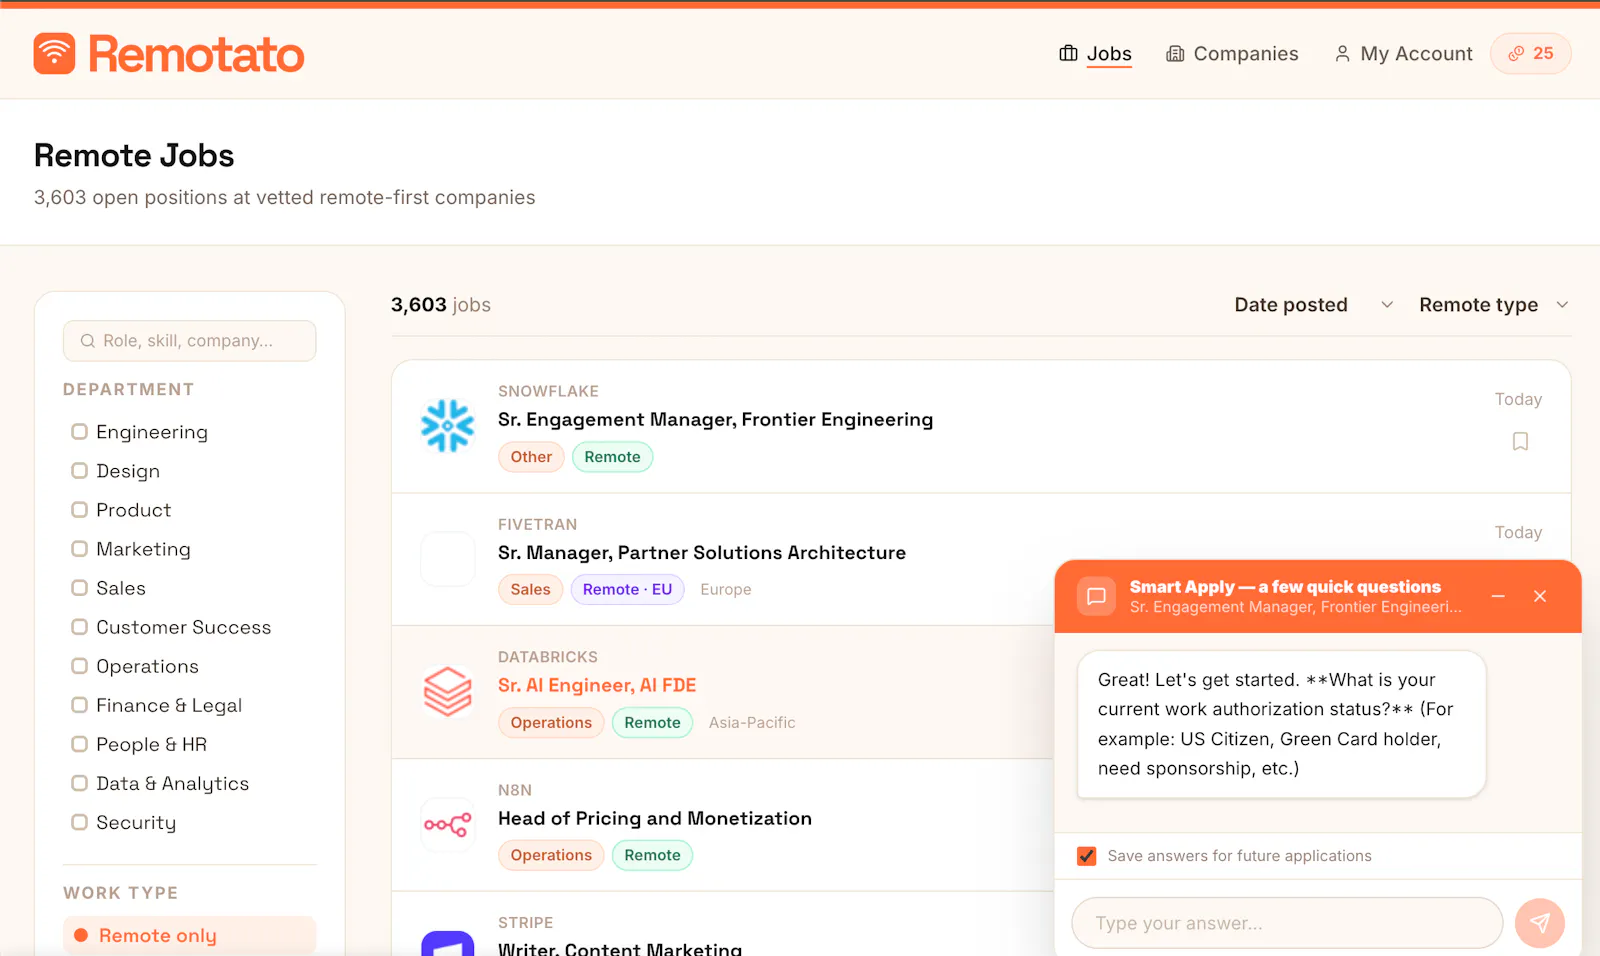Click the Databricks company logo
The image size is (1600, 956).
pyautogui.click(x=447, y=692)
